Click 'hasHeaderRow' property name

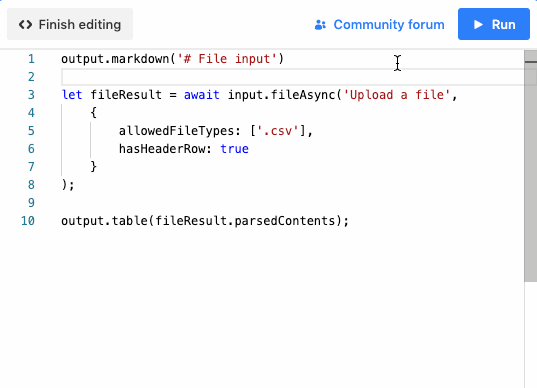click(162, 149)
